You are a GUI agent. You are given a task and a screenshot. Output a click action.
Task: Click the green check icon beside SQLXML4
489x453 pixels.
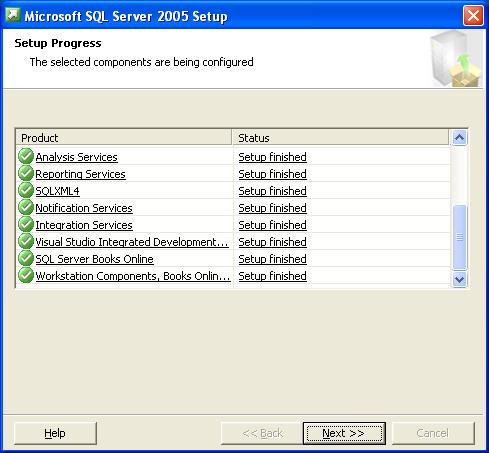26,190
